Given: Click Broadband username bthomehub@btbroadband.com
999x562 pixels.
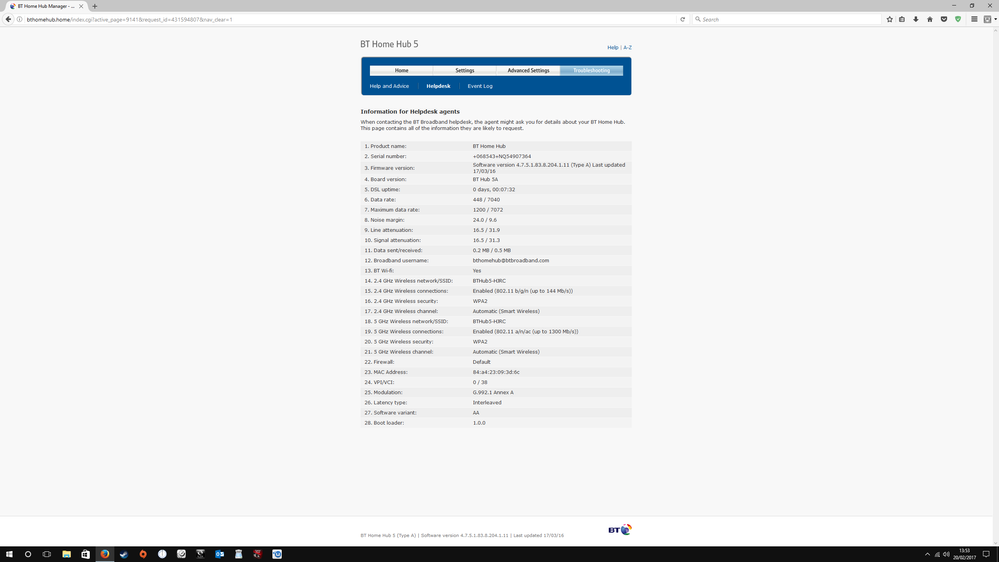Looking at the screenshot, I should (510, 261).
